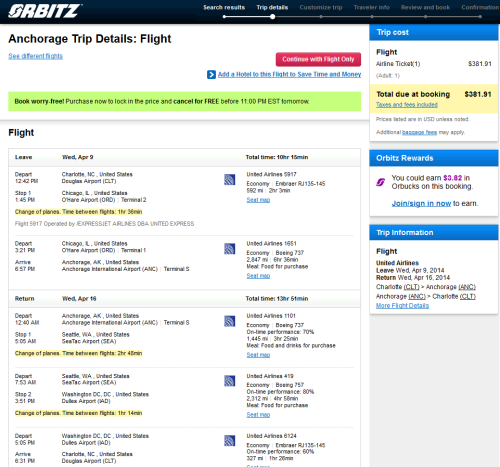Image resolution: width=500 pixels, height=467 pixels.
Task: Go to the Search results step
Action: click(224, 7)
